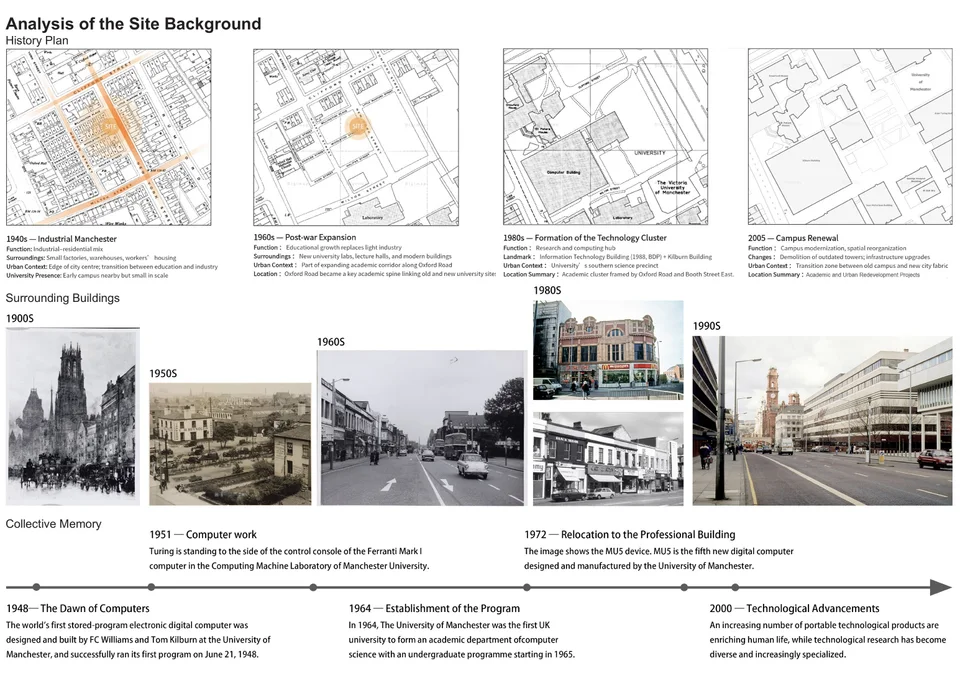
Task: Select the 1980S McDonald's corner building photo
Action: pyautogui.click(x=608, y=350)
